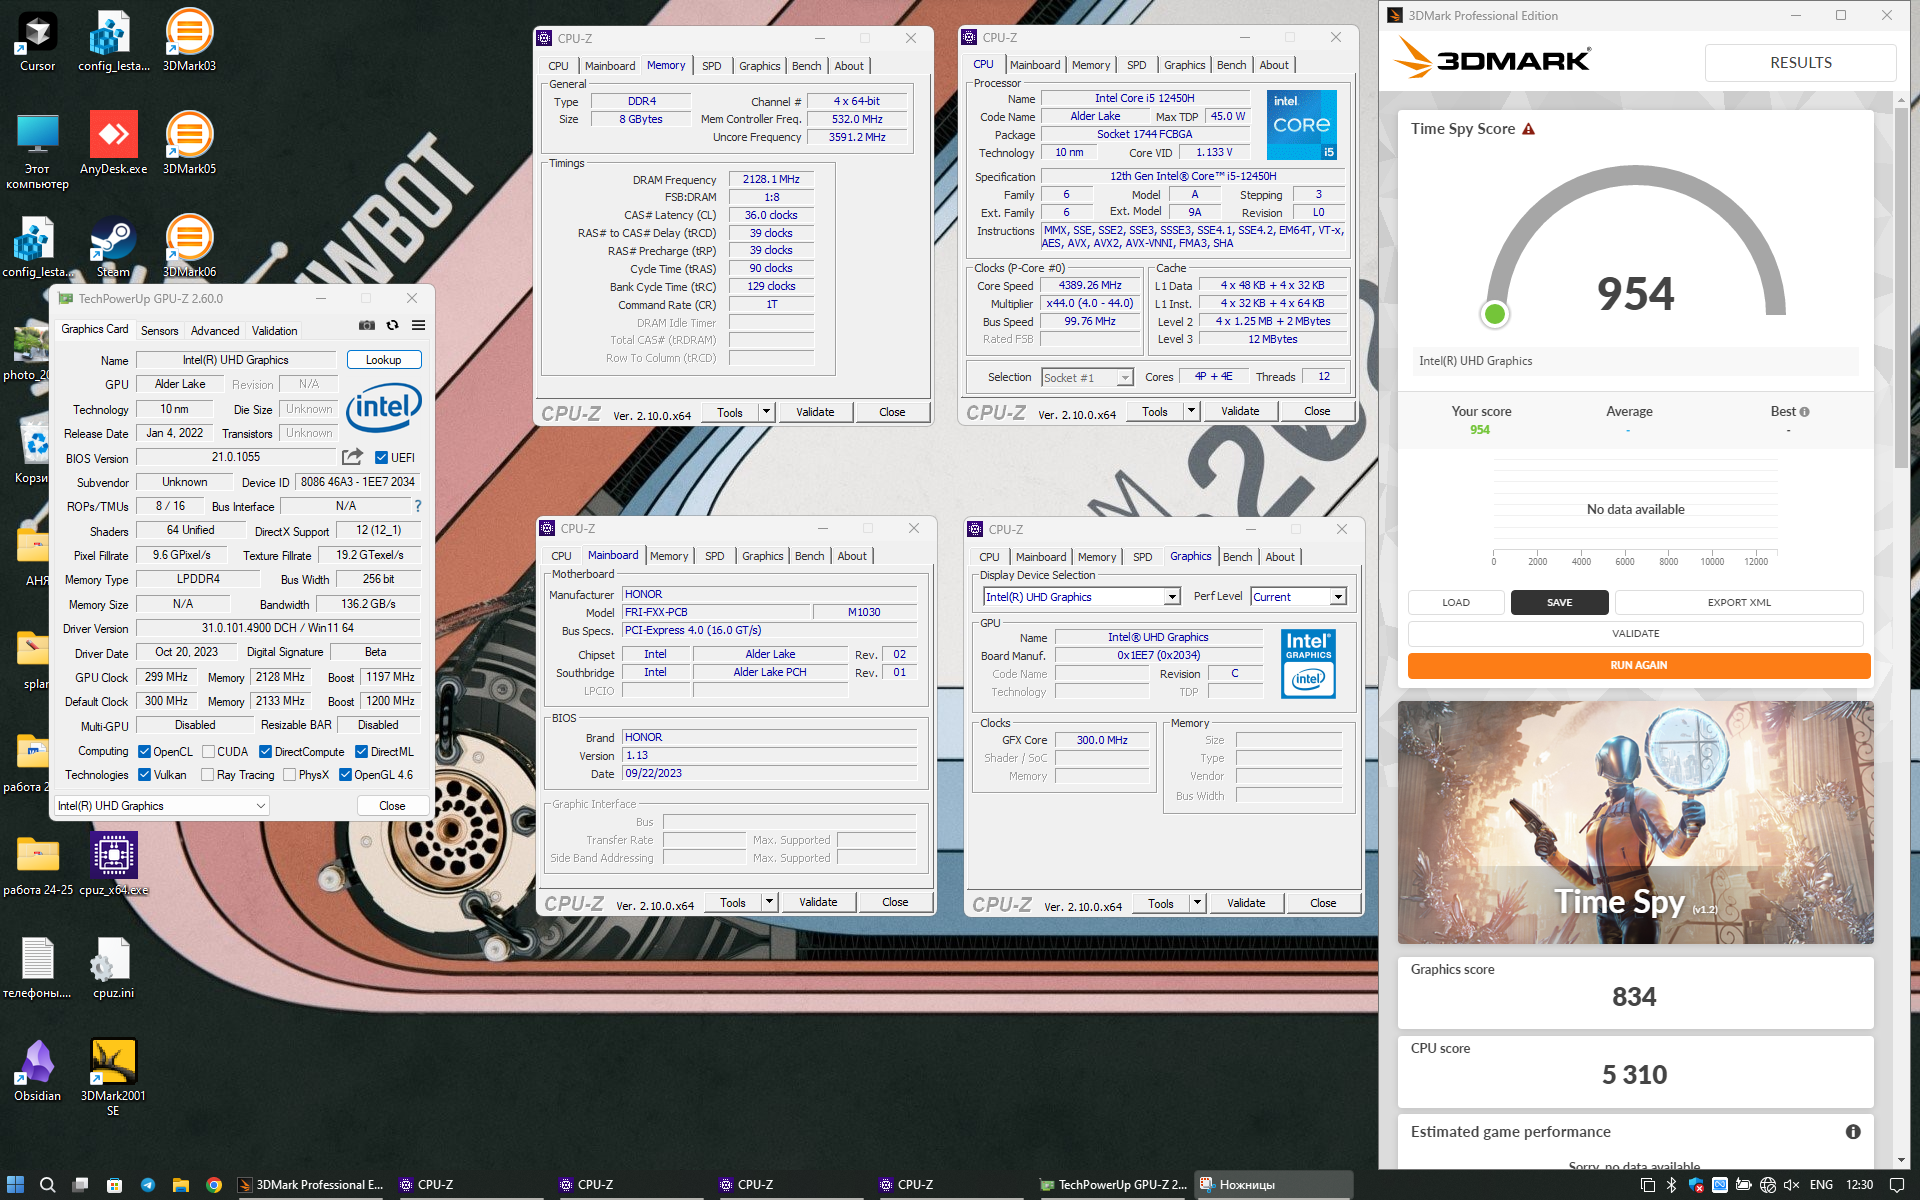Open Telegram from taskbar
1920x1200 pixels.
point(148,1185)
